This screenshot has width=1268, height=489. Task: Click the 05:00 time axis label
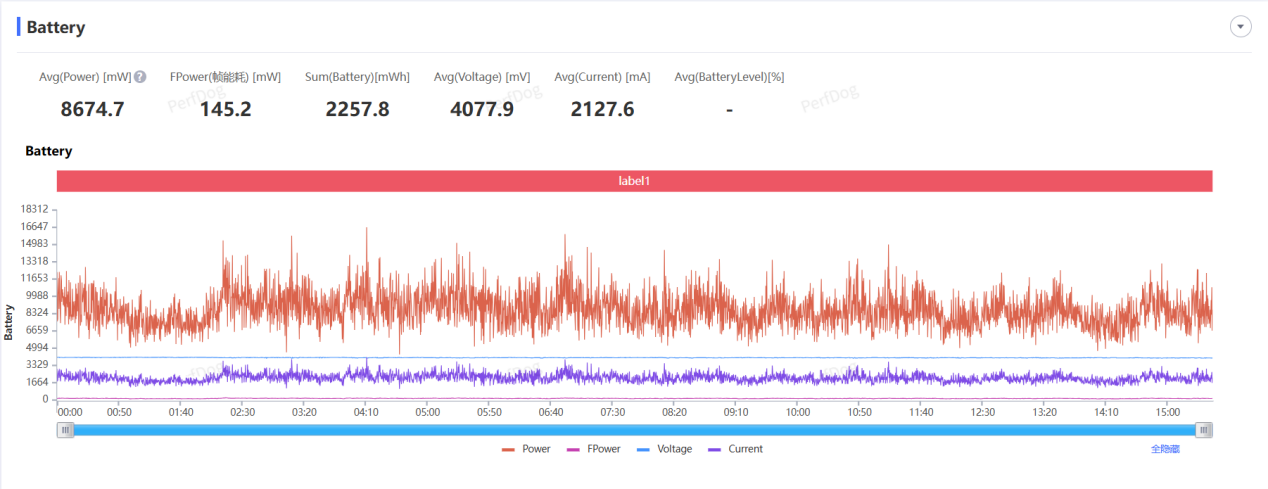(x=427, y=412)
